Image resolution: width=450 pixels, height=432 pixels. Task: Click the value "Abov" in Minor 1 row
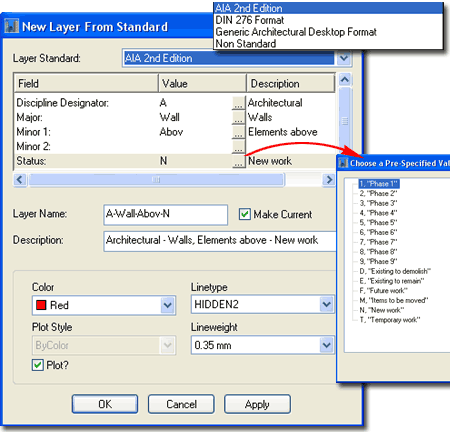coord(171,132)
